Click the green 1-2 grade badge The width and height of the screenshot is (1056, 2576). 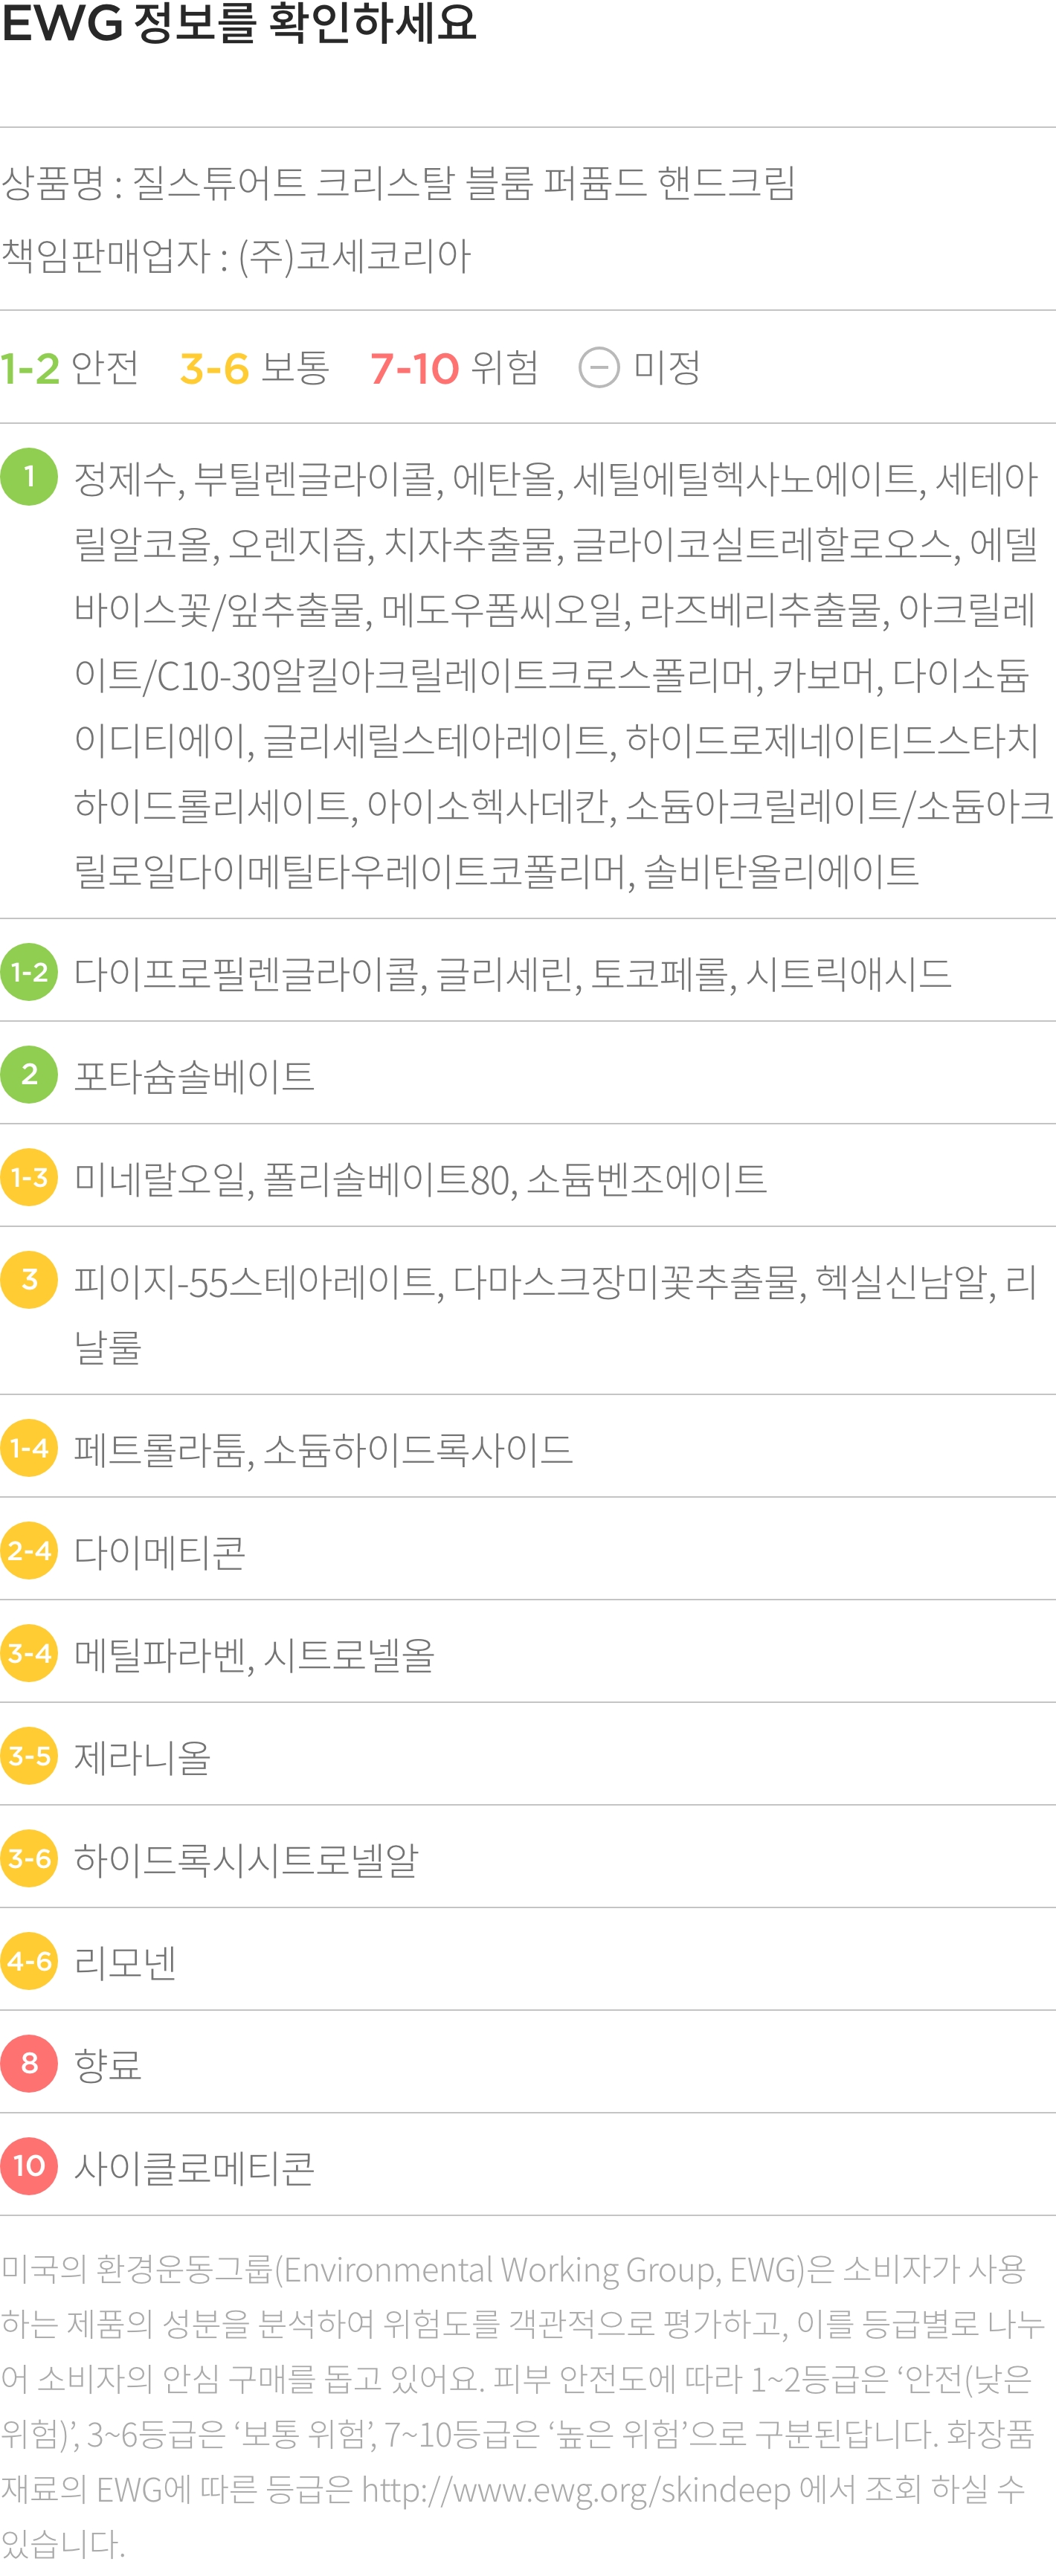(x=29, y=972)
